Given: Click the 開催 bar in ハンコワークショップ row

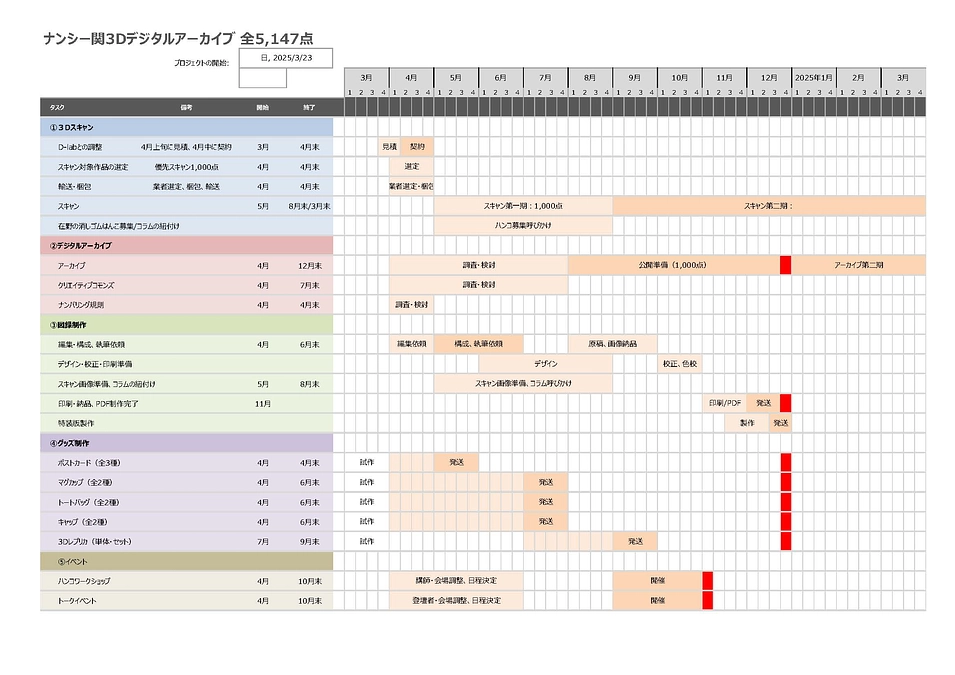Looking at the screenshot, I should [657, 581].
